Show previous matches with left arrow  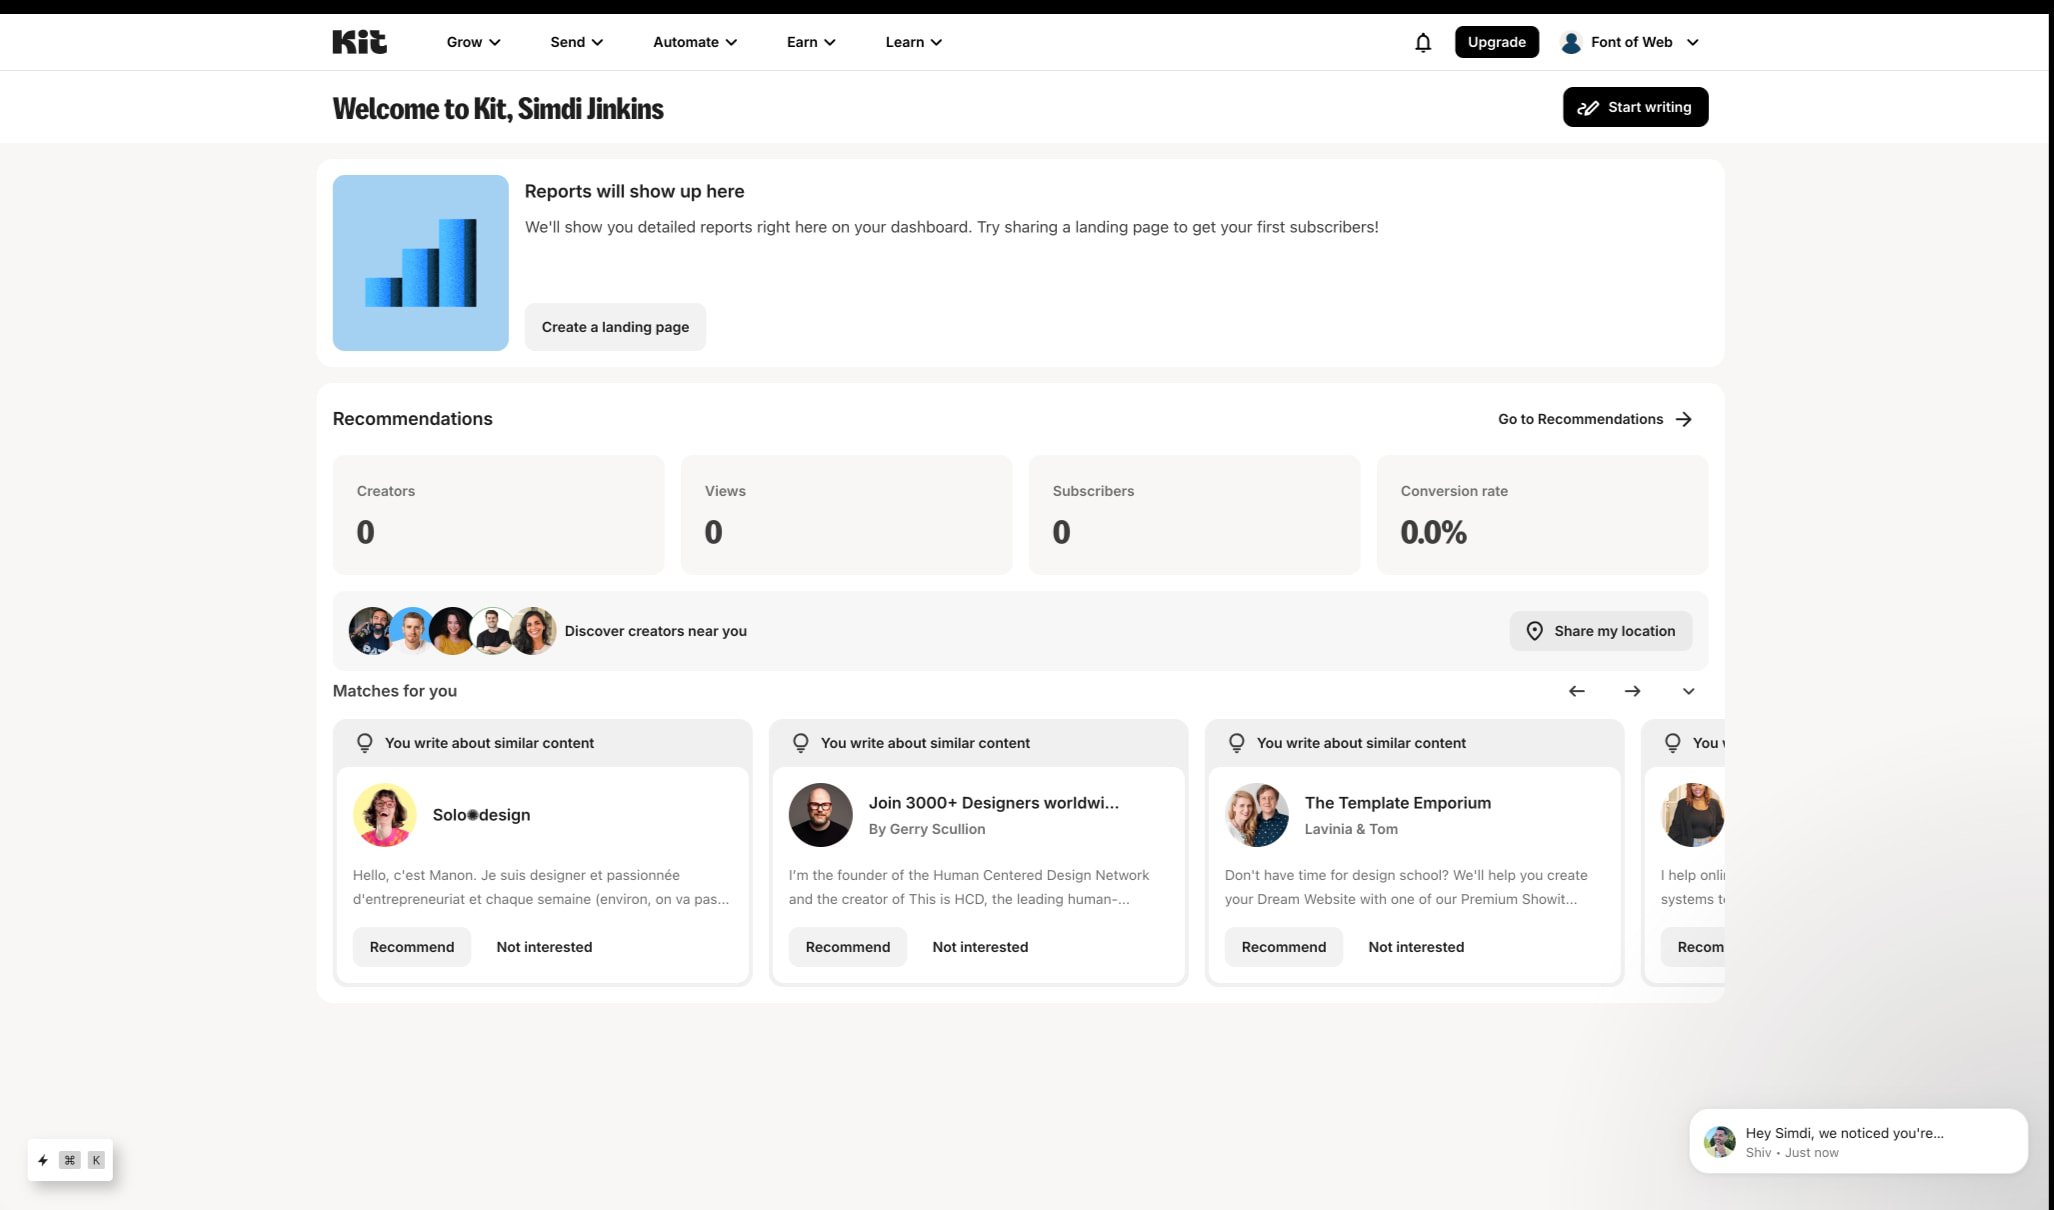coord(1577,691)
